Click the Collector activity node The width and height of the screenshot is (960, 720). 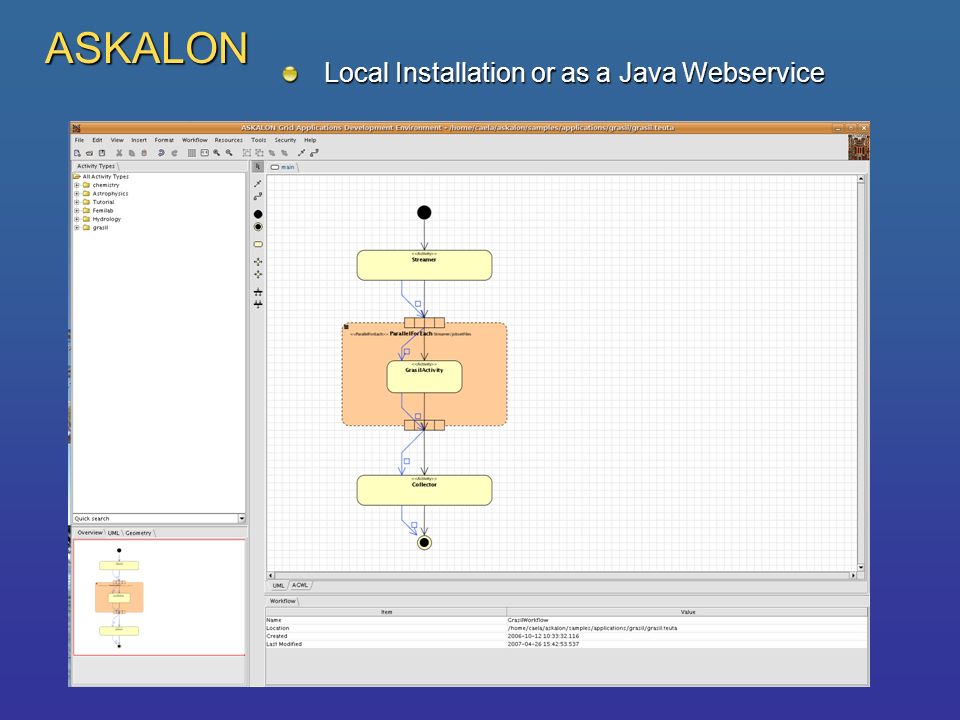[424, 490]
